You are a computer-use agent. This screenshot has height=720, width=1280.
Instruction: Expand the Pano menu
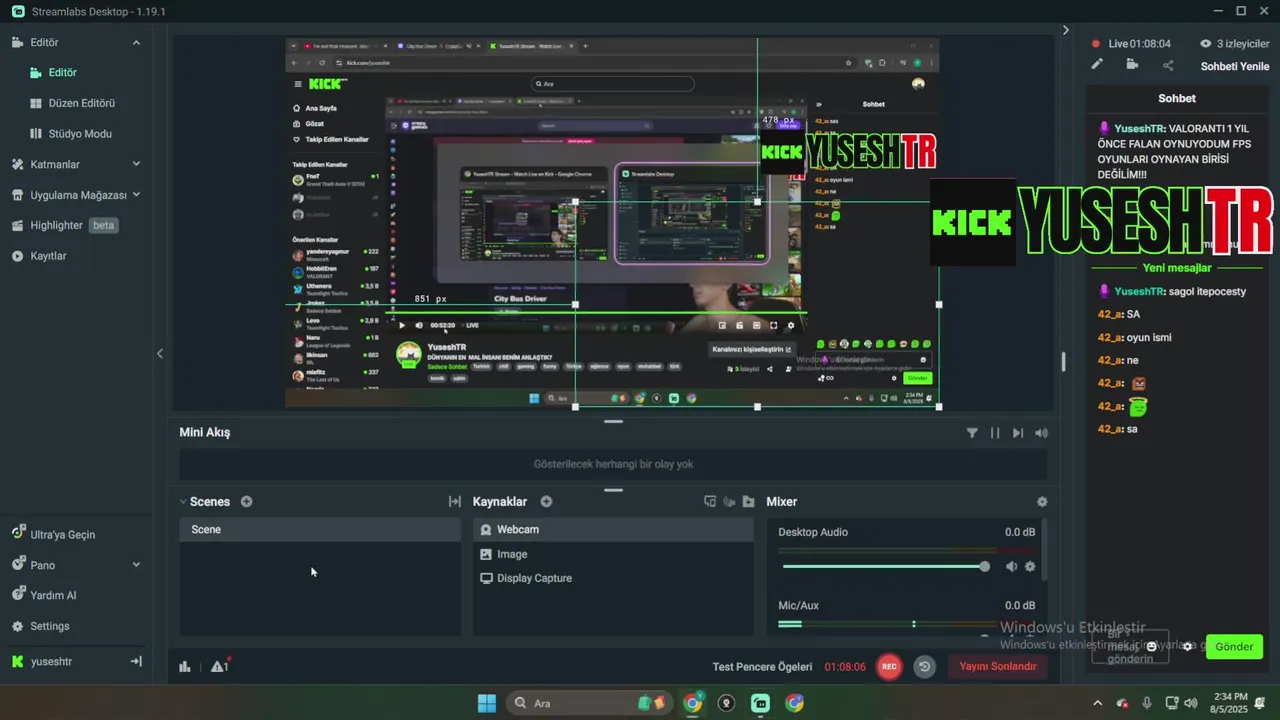136,565
